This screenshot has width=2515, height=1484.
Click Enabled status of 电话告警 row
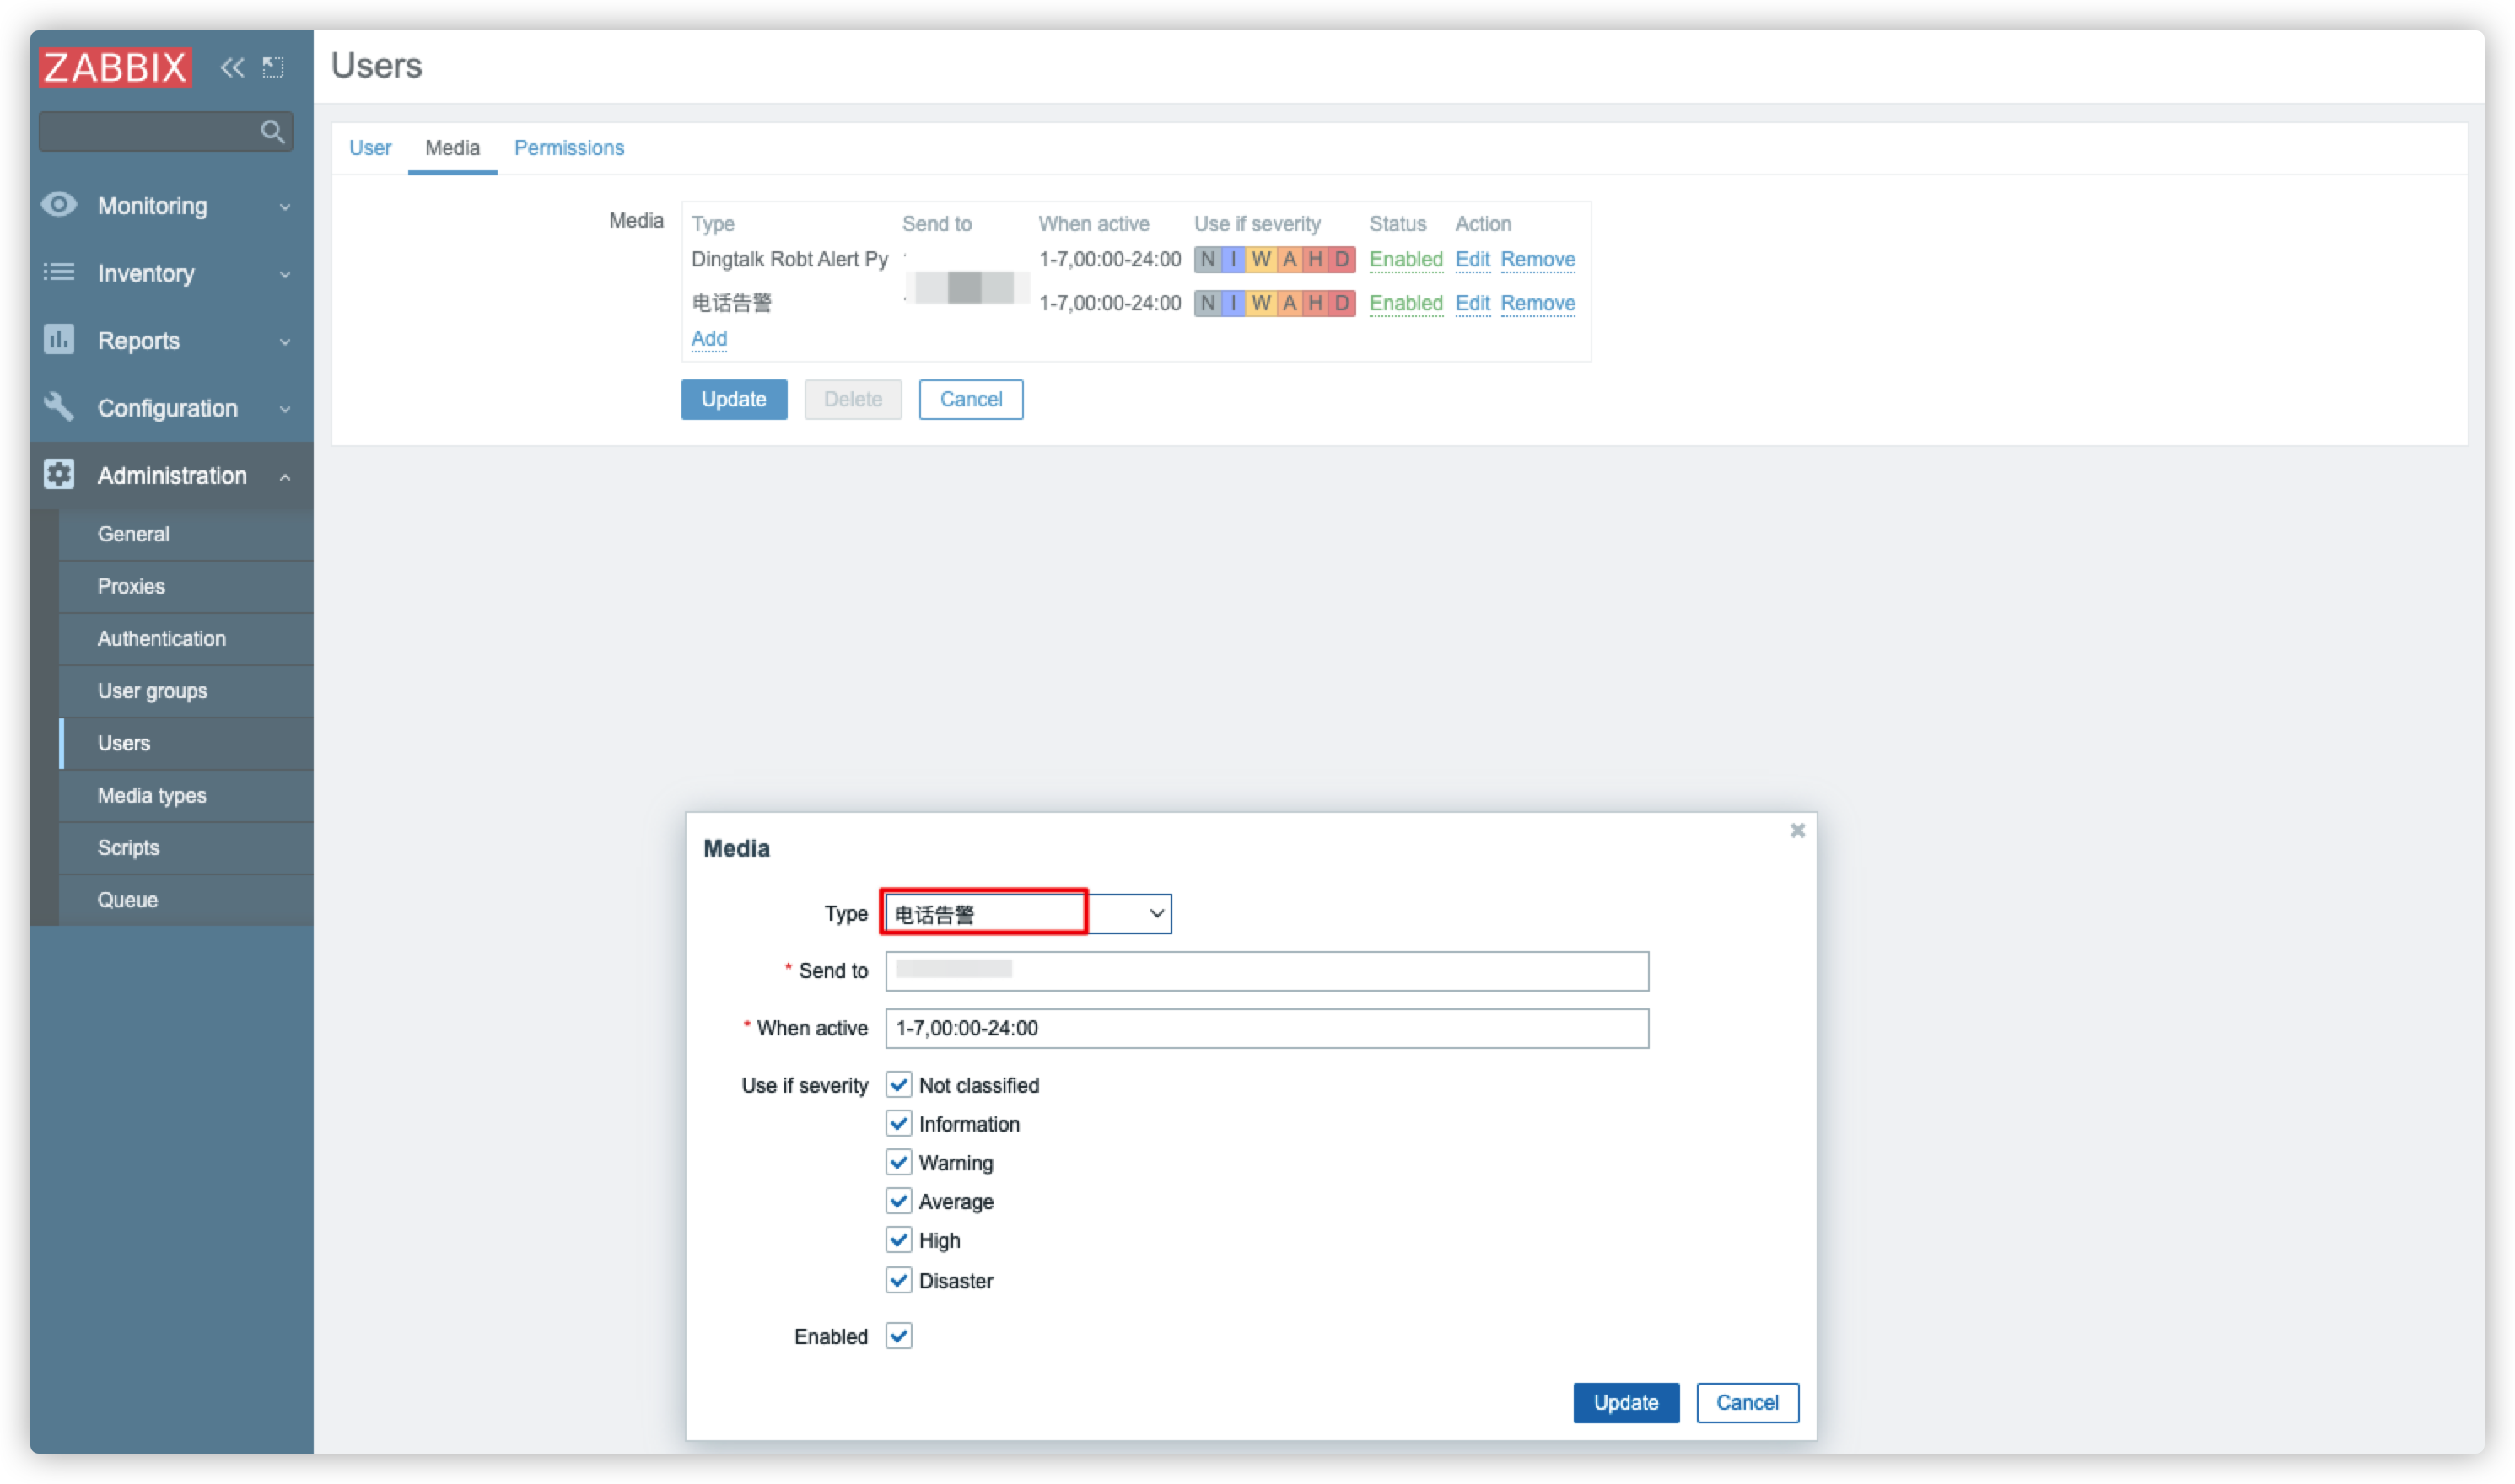click(1405, 303)
